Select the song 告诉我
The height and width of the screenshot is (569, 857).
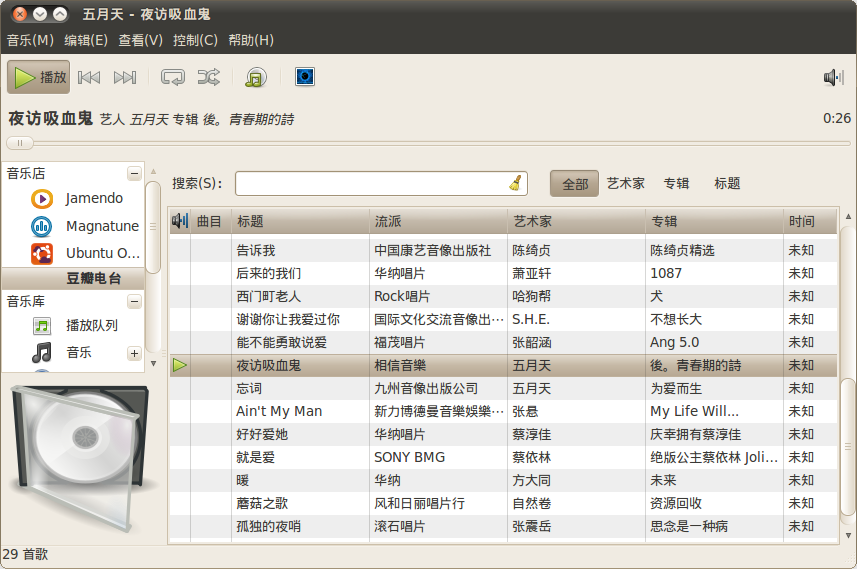click(x=255, y=250)
